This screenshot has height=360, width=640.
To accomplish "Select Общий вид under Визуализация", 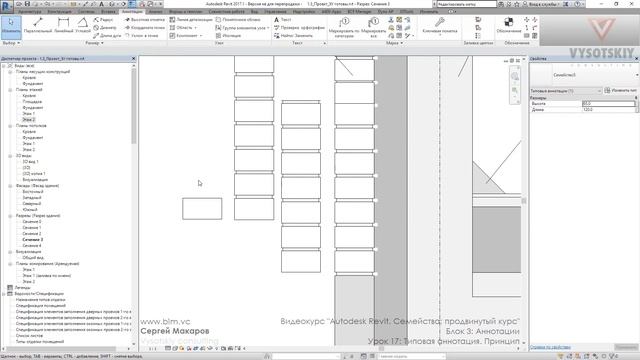I will 33,258.
